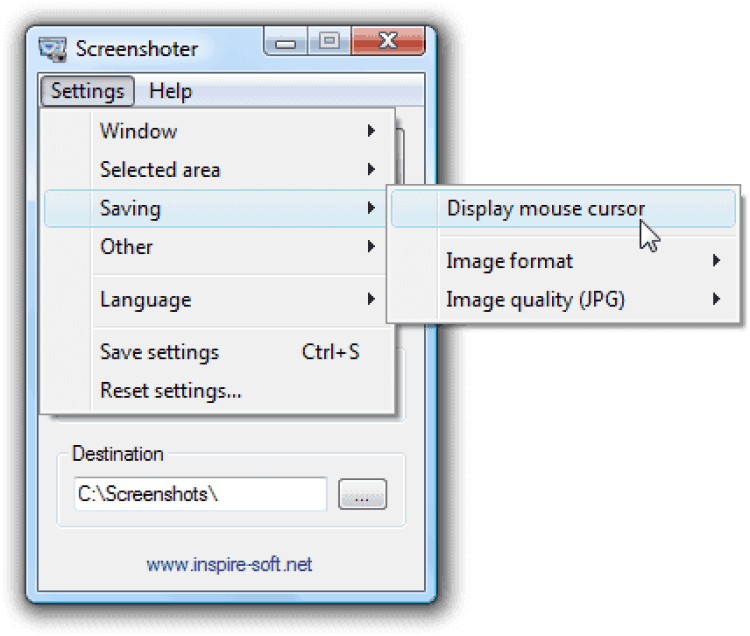750x636 pixels.
Task: Open the Settings menu
Action: coord(87,91)
